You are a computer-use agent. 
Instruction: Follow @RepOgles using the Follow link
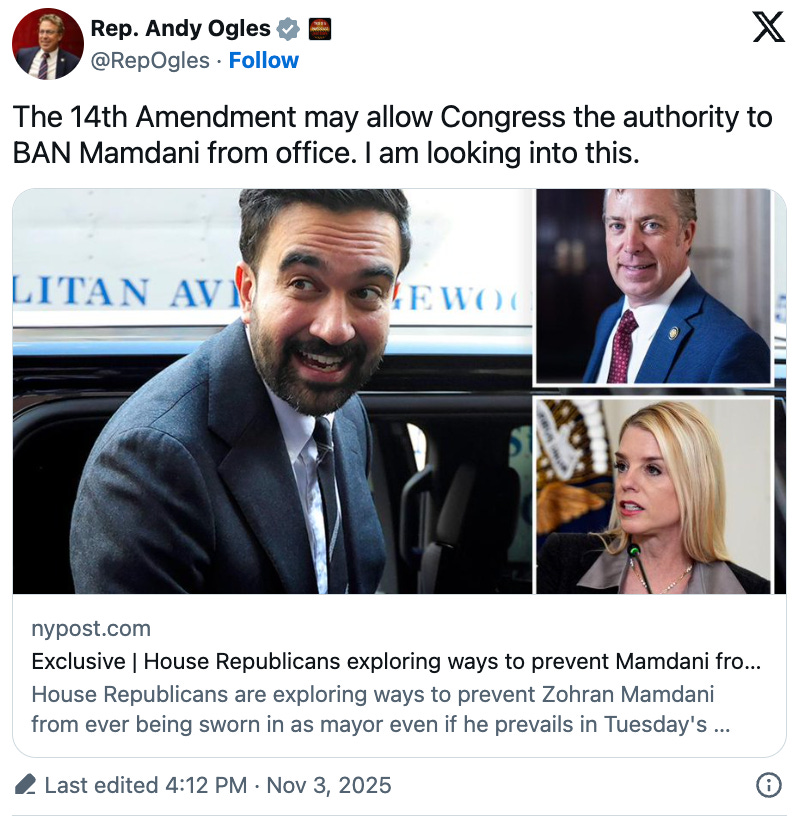pos(264,61)
